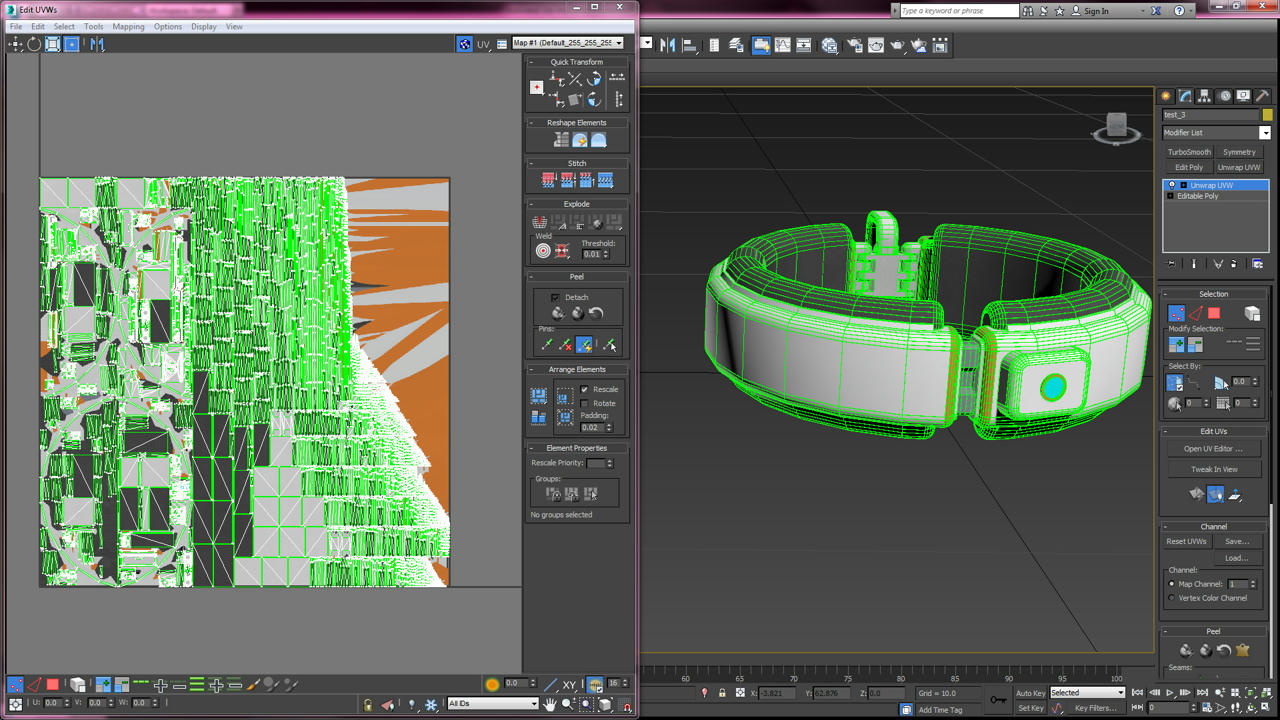Uncheck the Rescale checkbox
1280x720 pixels.
point(585,389)
